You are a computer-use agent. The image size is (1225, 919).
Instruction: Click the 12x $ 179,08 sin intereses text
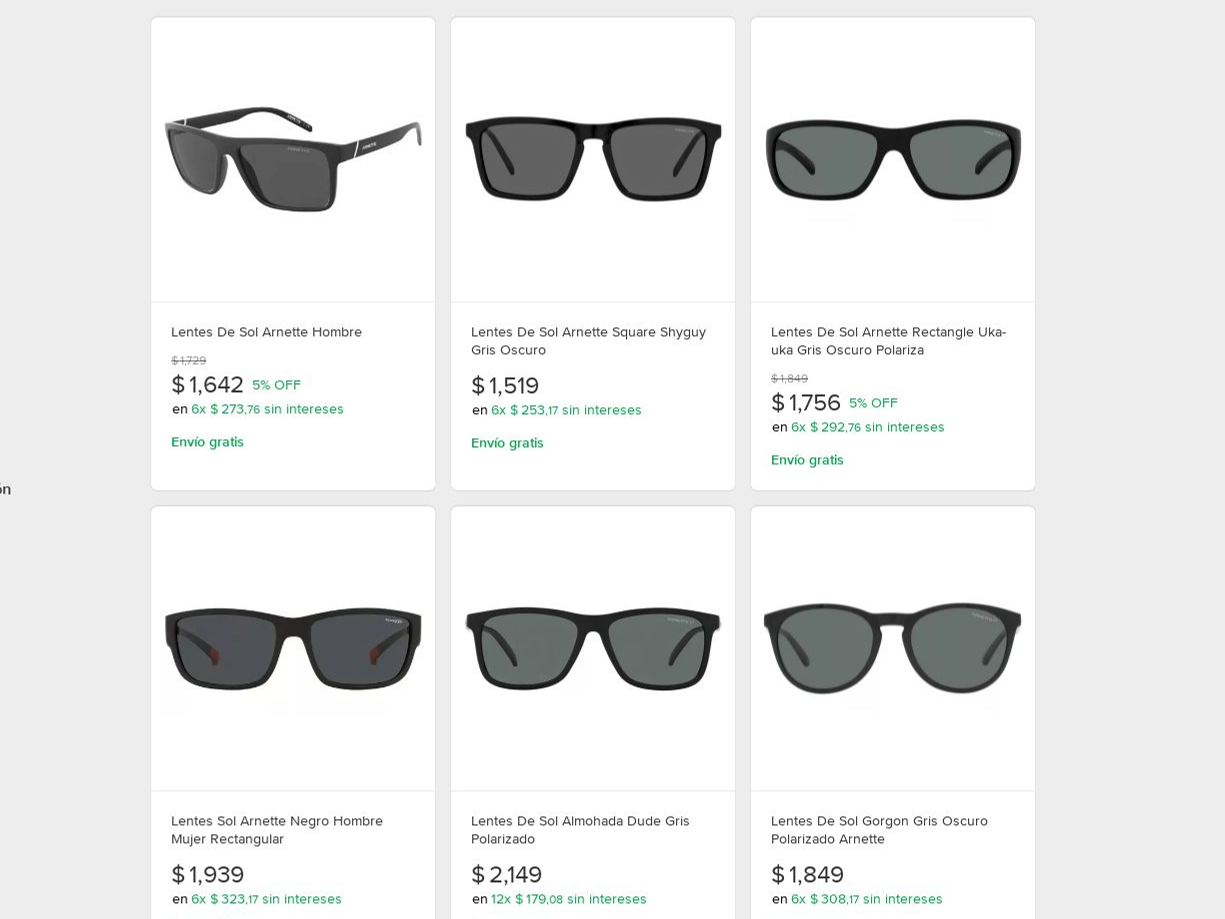569,899
